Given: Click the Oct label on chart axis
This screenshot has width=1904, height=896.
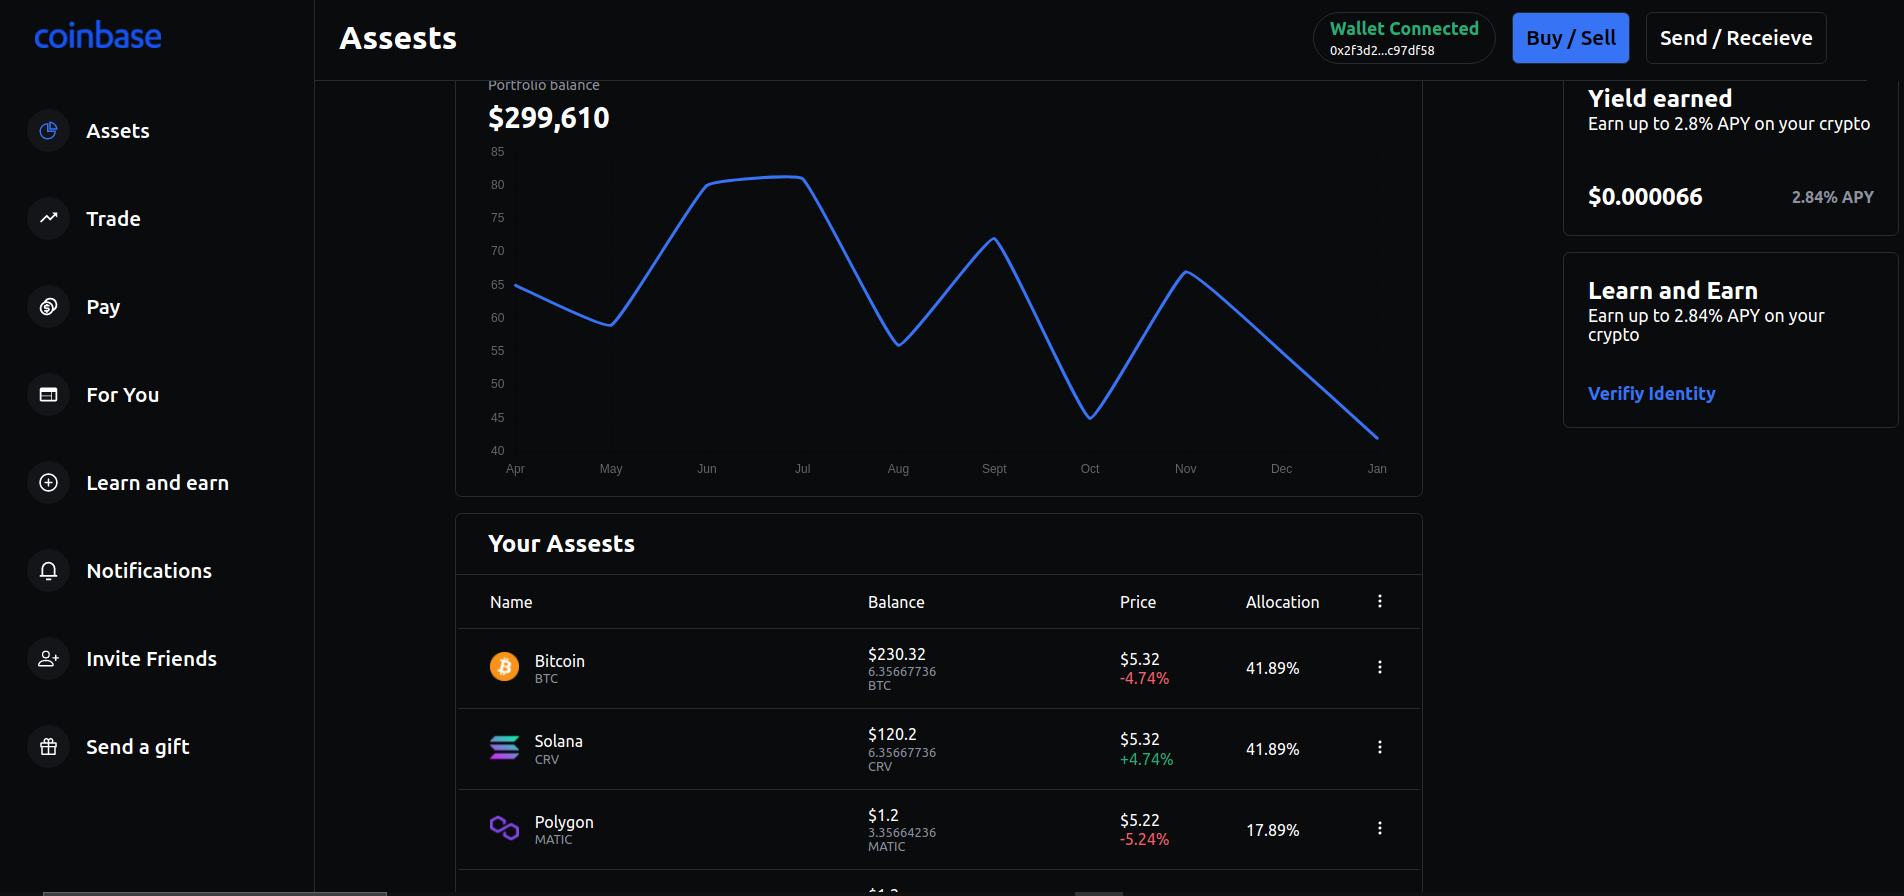Looking at the screenshot, I should (x=1090, y=469).
